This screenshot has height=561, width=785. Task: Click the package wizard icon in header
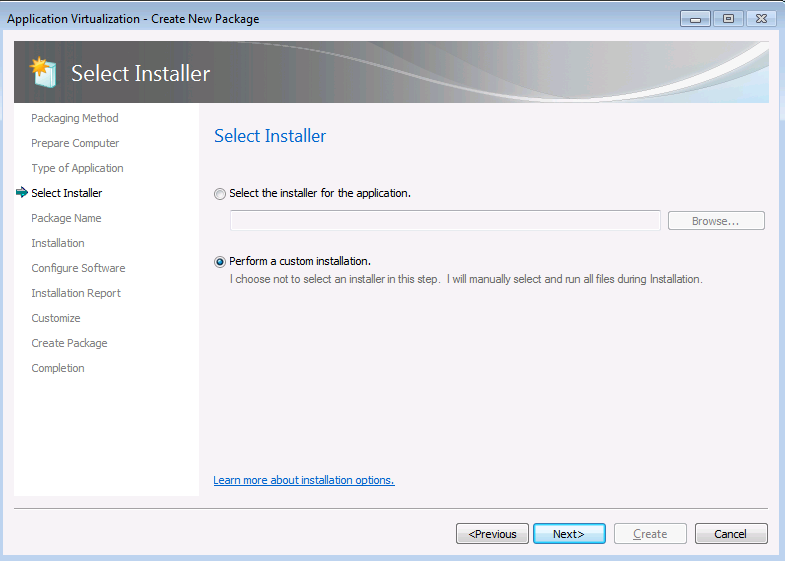(x=43, y=73)
